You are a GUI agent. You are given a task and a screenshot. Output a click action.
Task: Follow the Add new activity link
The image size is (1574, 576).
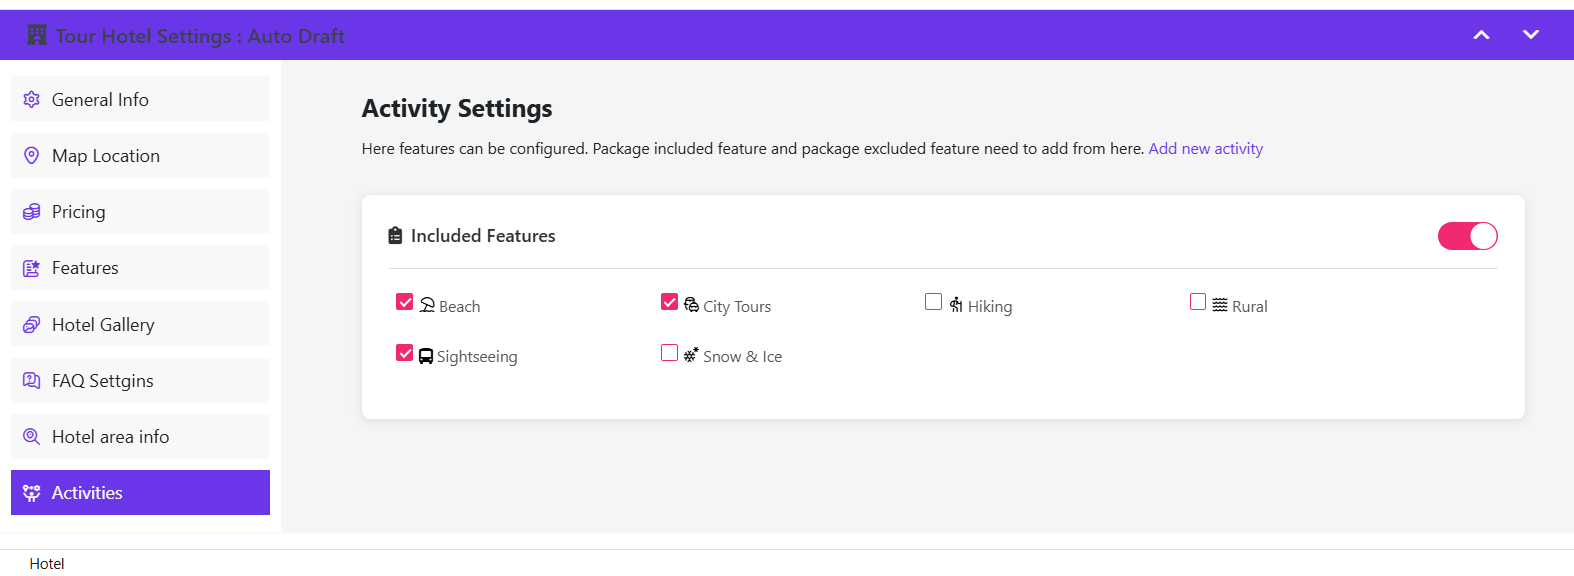click(1205, 149)
